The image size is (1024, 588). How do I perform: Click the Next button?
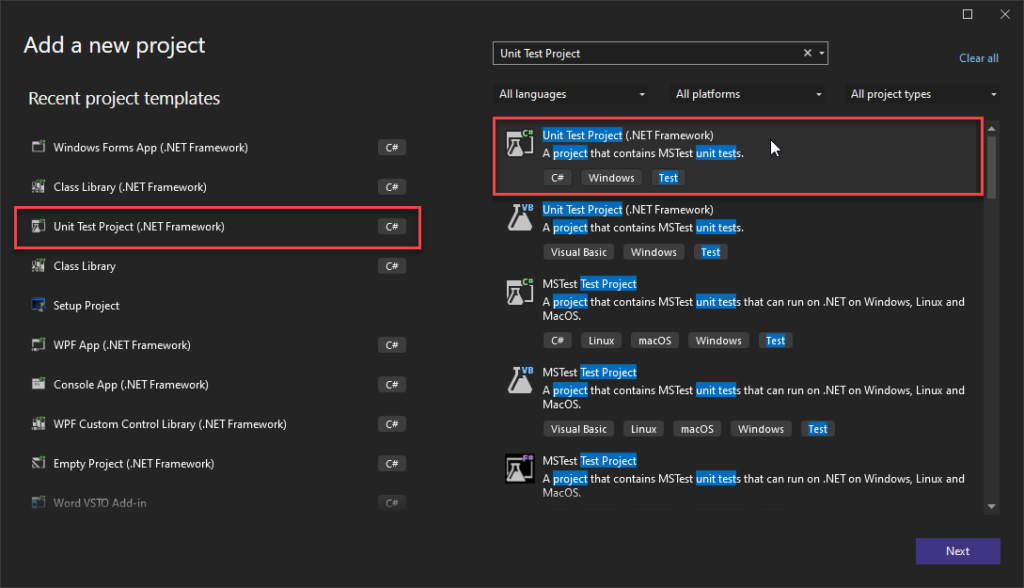[x=957, y=551]
